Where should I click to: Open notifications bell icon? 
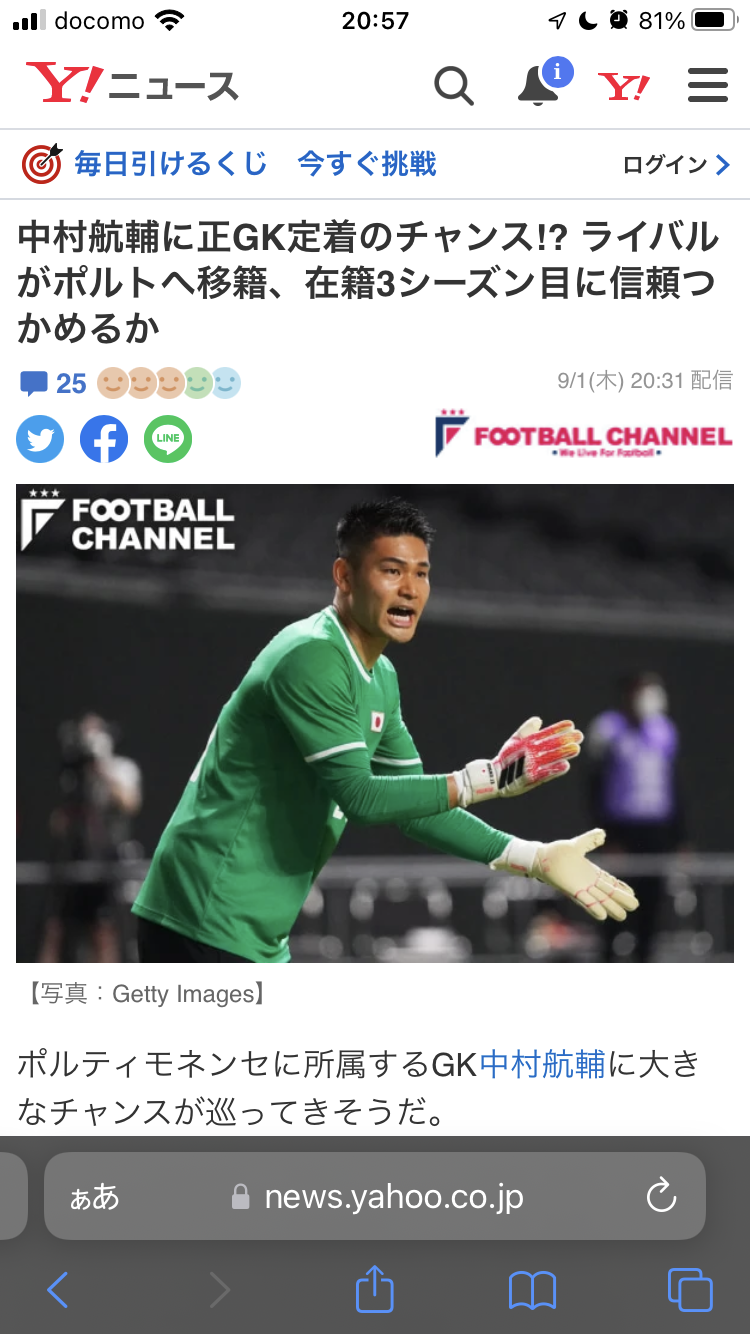pos(542,84)
